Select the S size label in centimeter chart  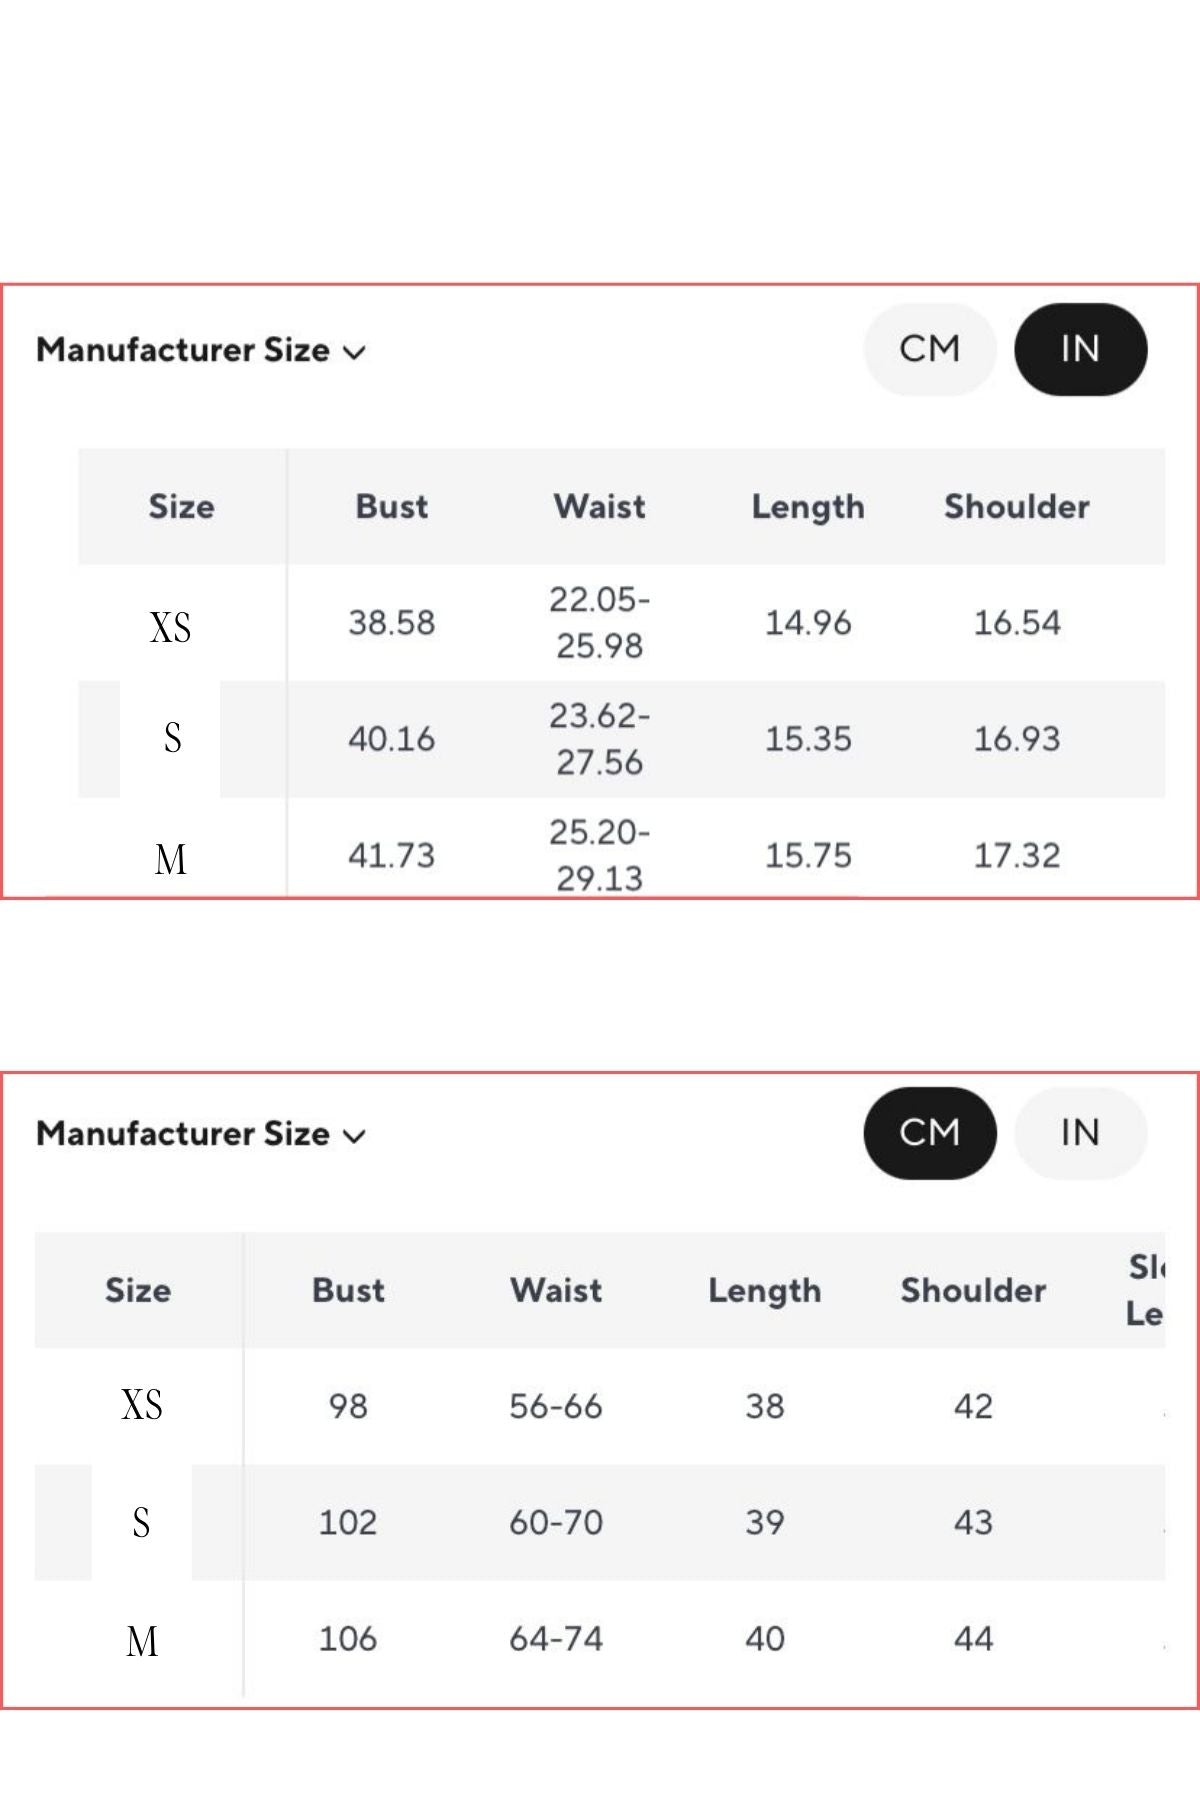click(x=142, y=1523)
